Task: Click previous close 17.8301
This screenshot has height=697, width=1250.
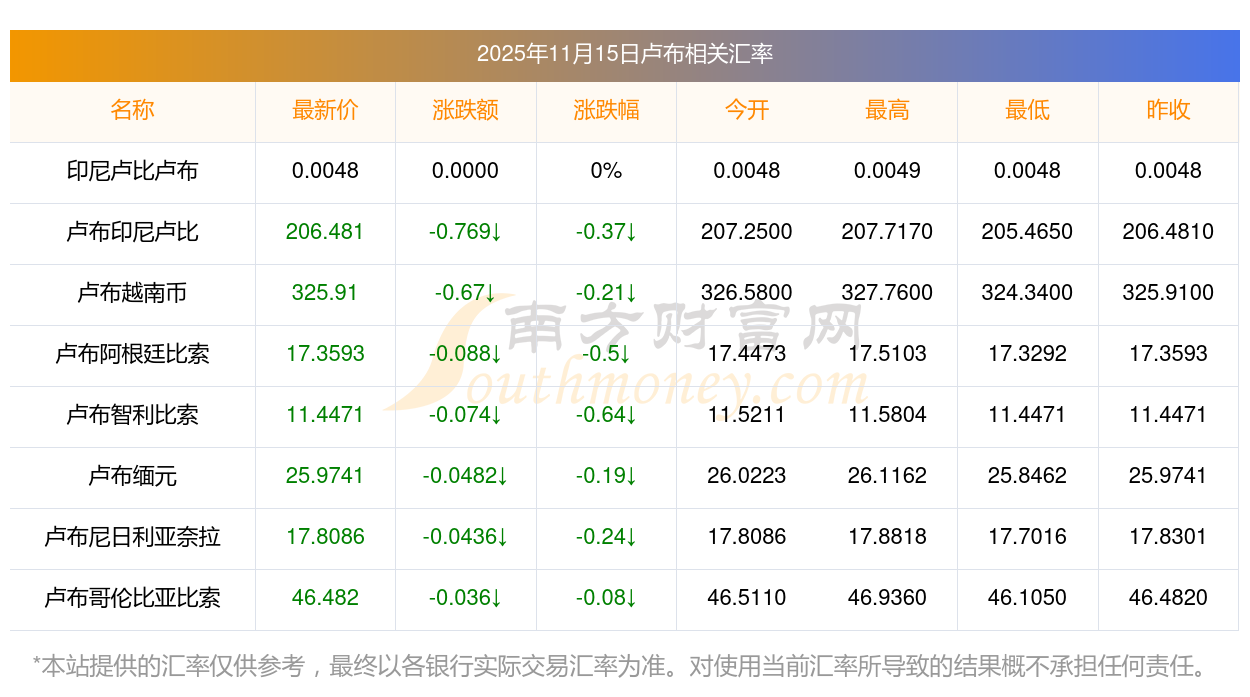Action: coord(1168,537)
